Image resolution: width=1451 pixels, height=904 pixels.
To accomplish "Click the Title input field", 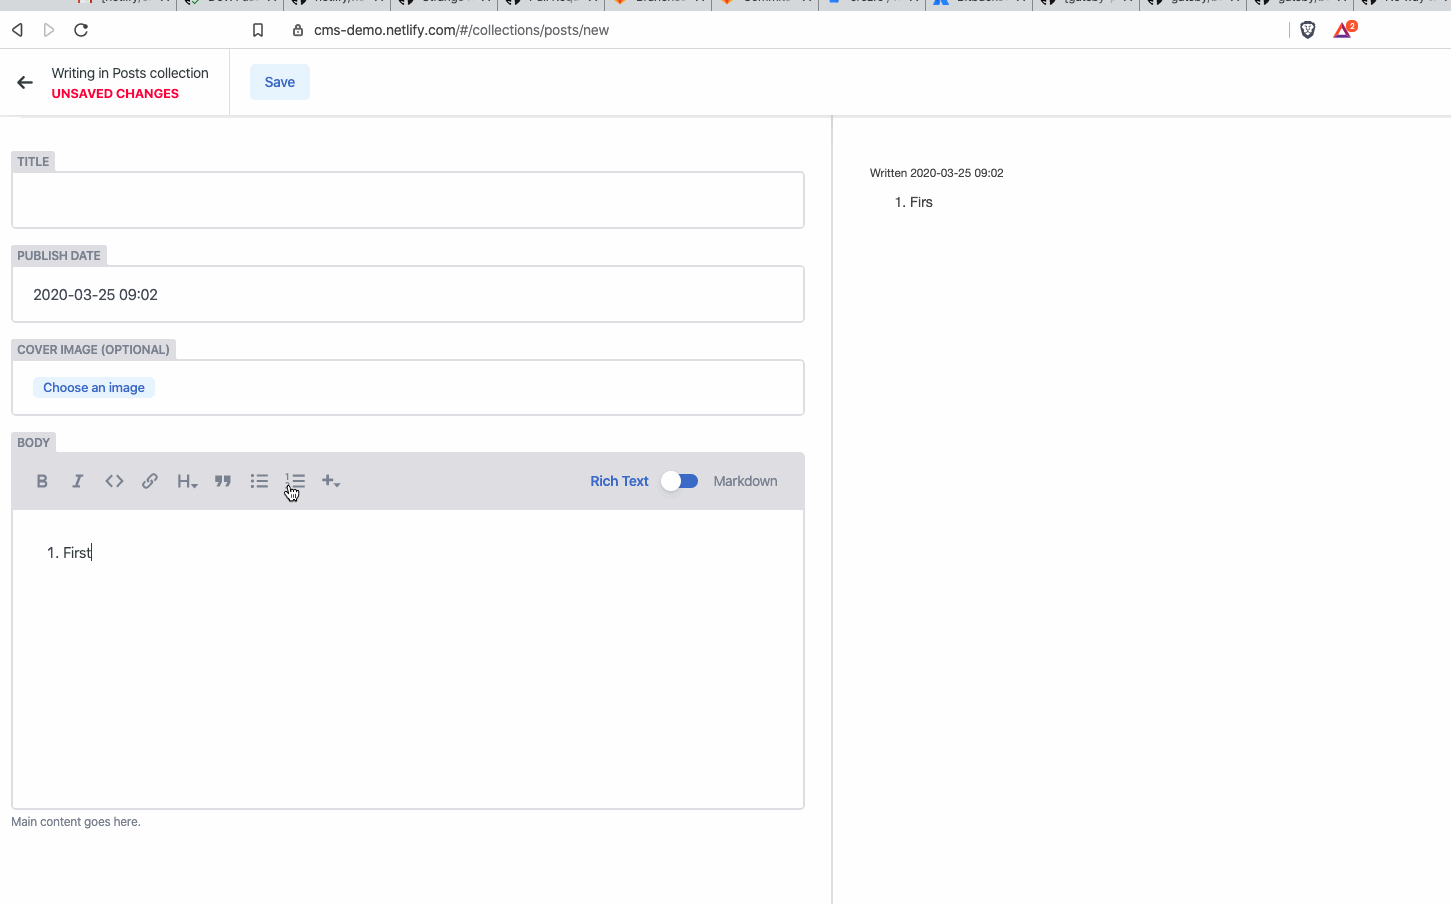I will point(408,200).
